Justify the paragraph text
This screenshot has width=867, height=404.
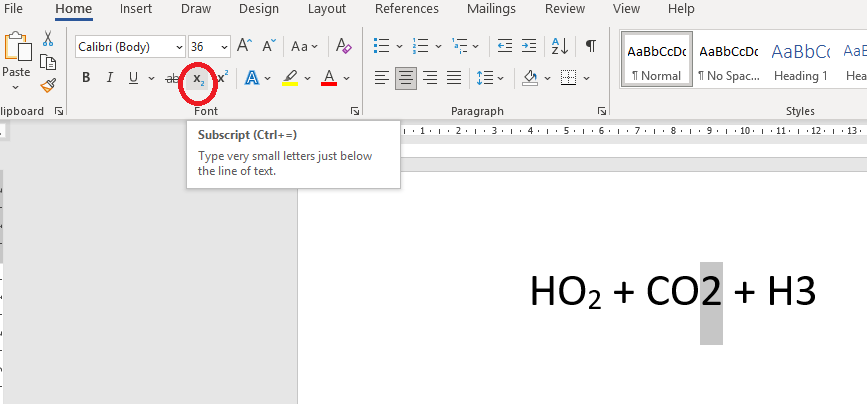pyautogui.click(x=454, y=78)
